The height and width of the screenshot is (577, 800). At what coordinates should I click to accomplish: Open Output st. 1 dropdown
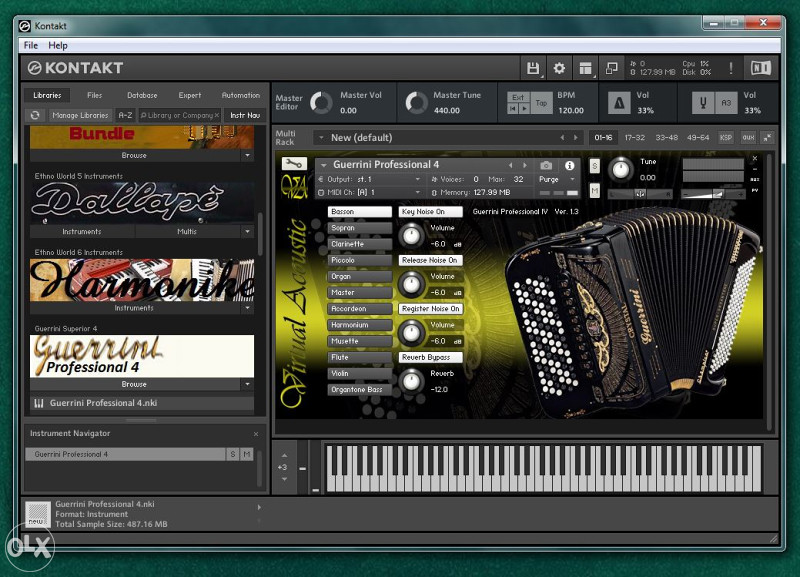point(369,180)
